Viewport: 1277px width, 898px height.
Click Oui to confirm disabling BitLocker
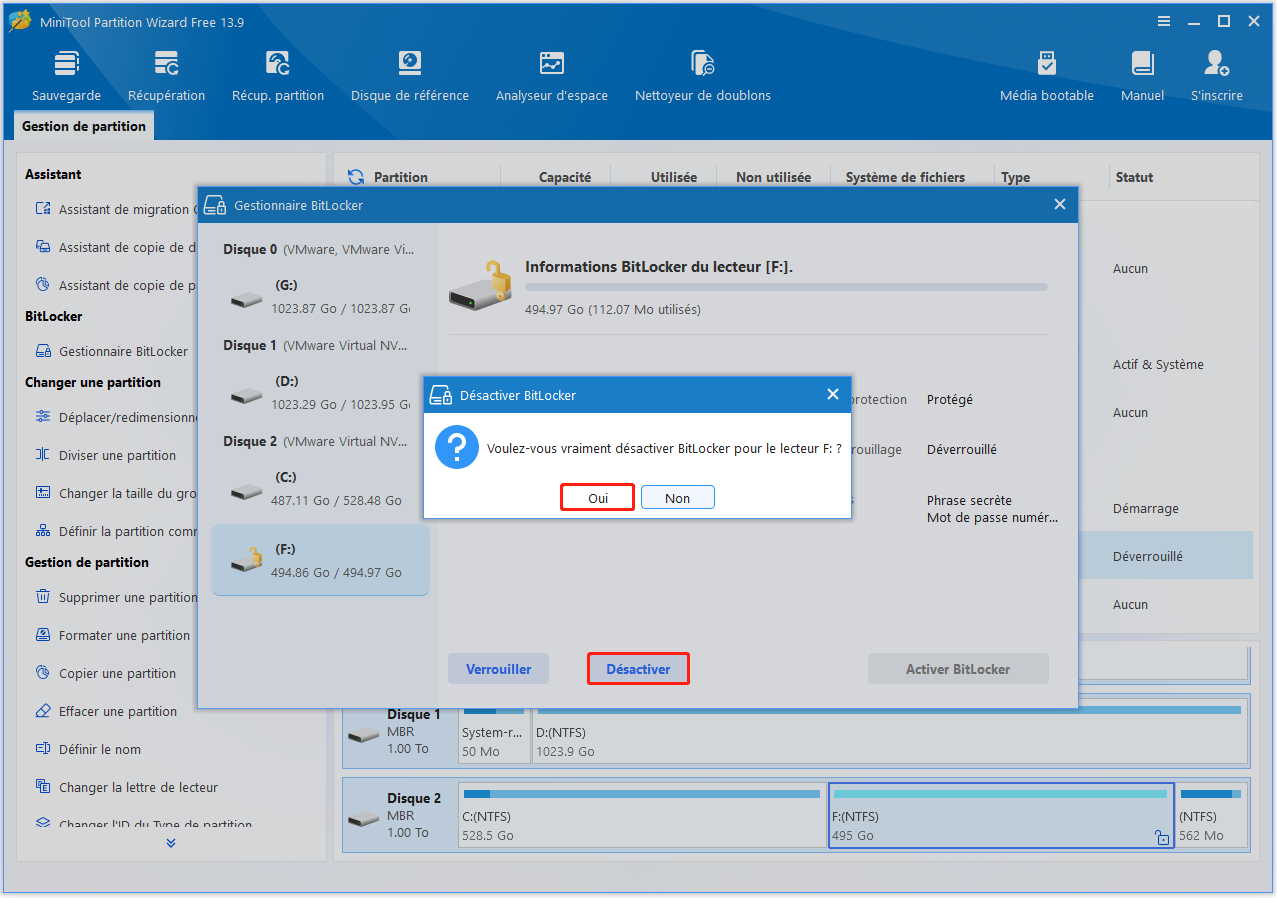tap(598, 498)
